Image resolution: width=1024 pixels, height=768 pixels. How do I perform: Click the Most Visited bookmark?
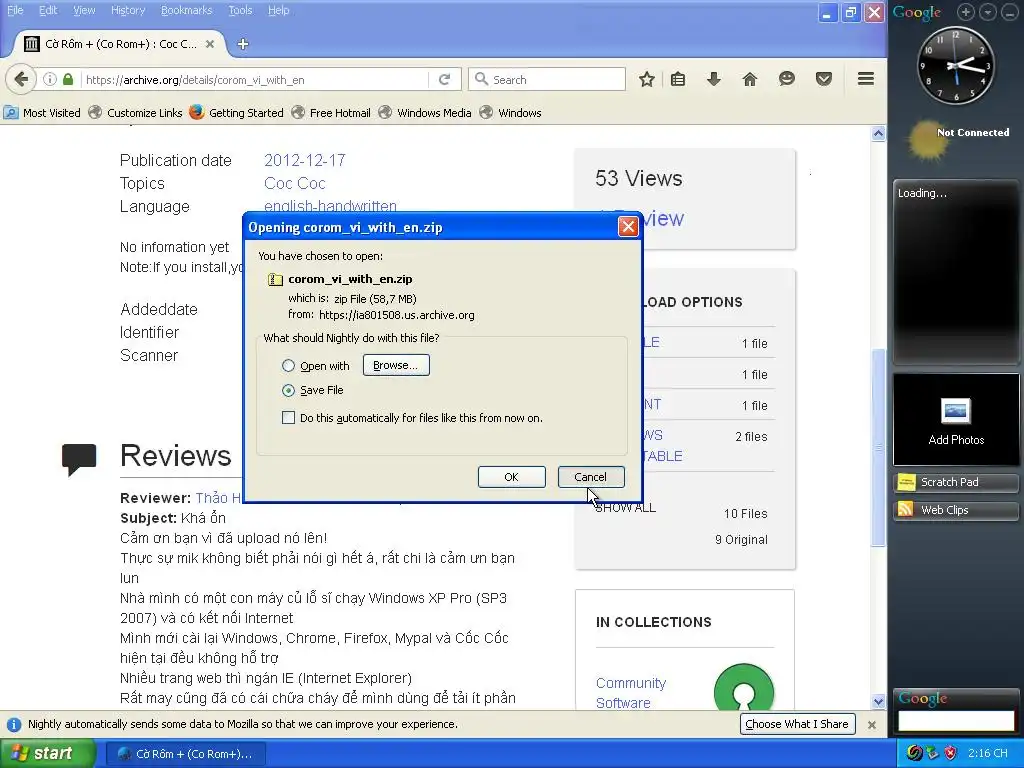point(42,113)
